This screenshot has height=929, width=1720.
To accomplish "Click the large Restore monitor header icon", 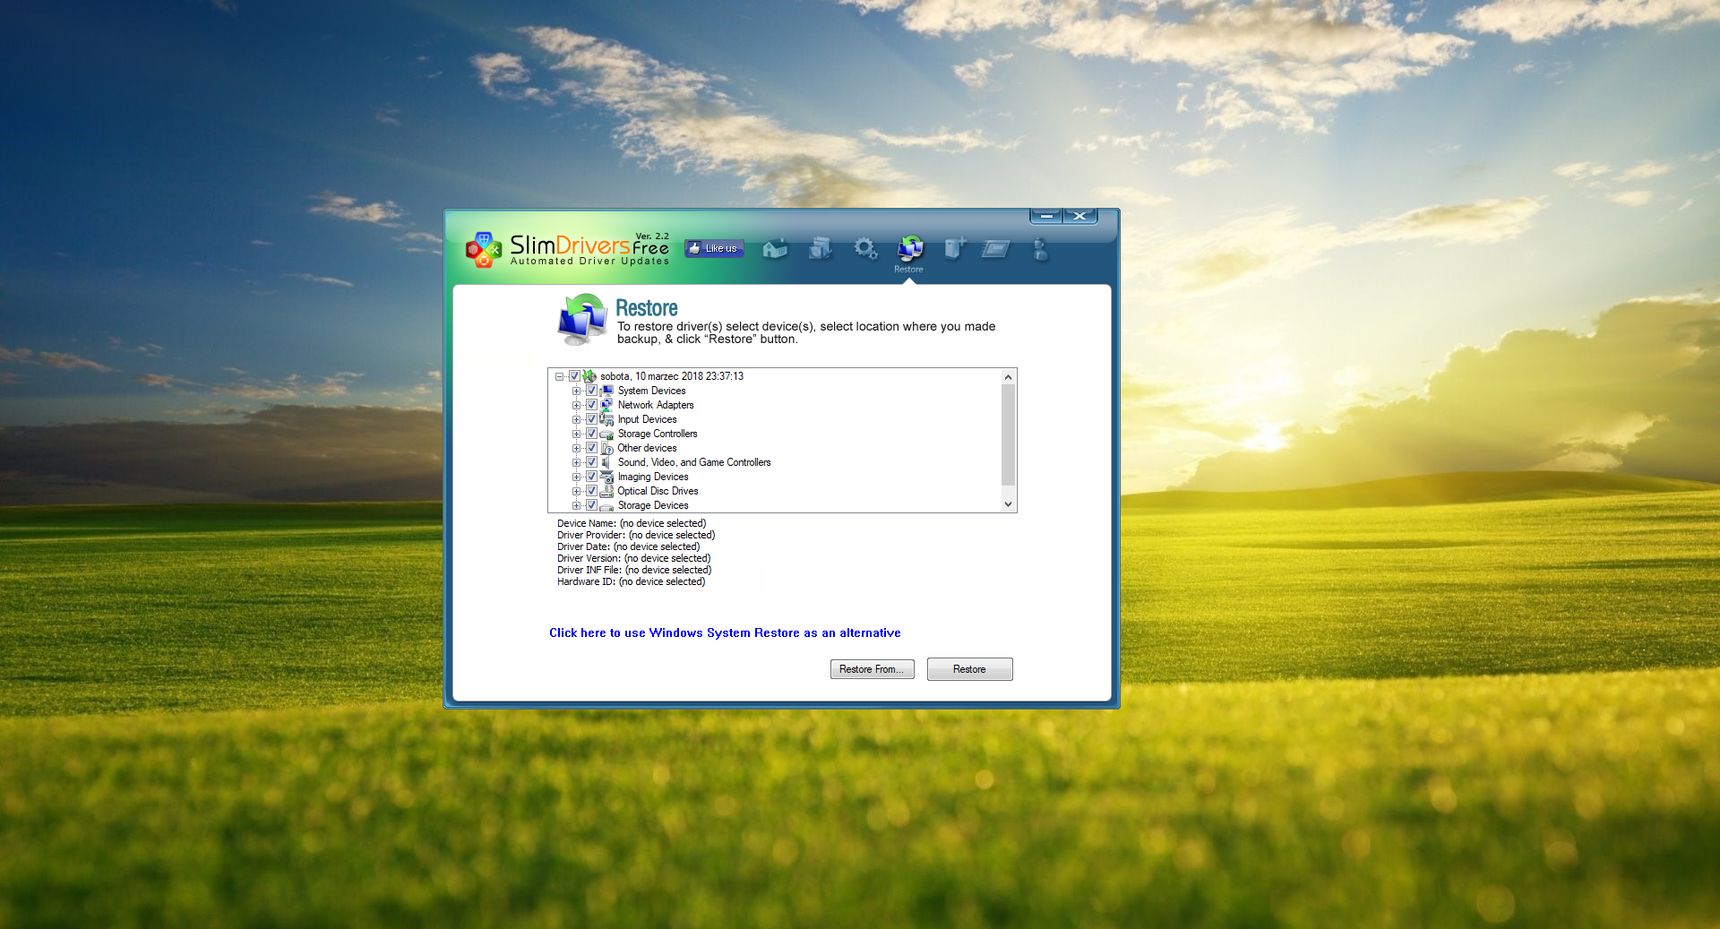I will click(582, 319).
